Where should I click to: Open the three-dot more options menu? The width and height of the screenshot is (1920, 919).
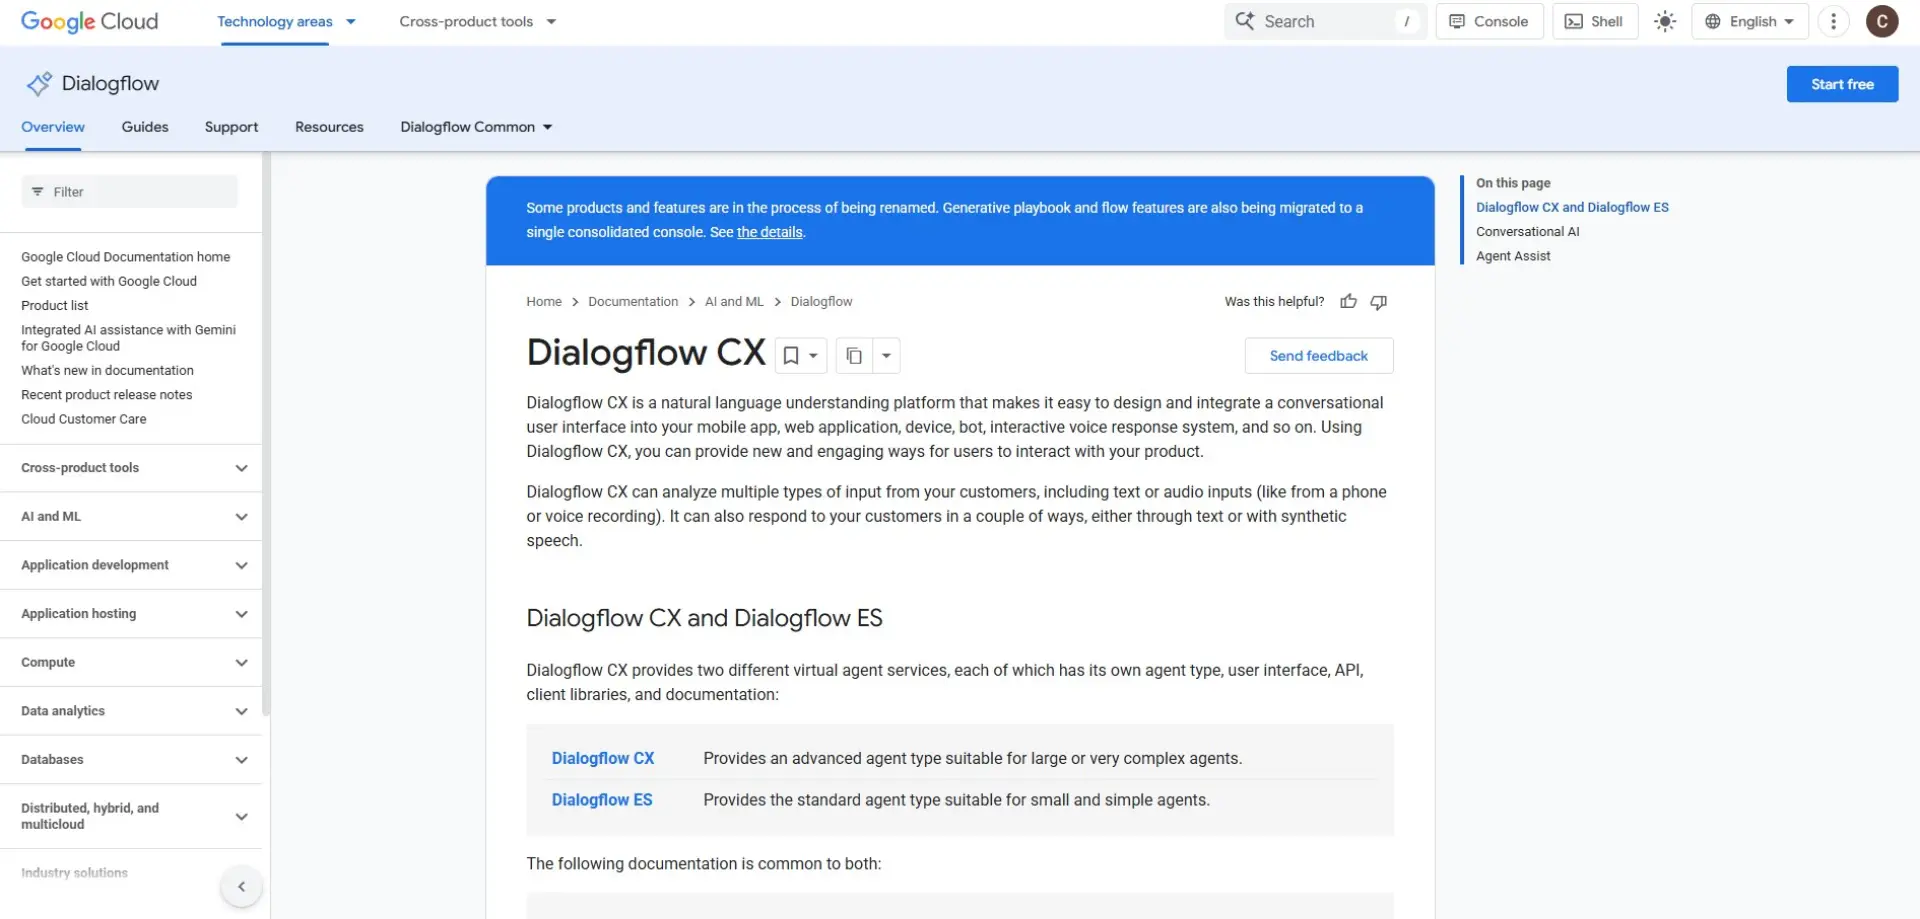(1833, 21)
